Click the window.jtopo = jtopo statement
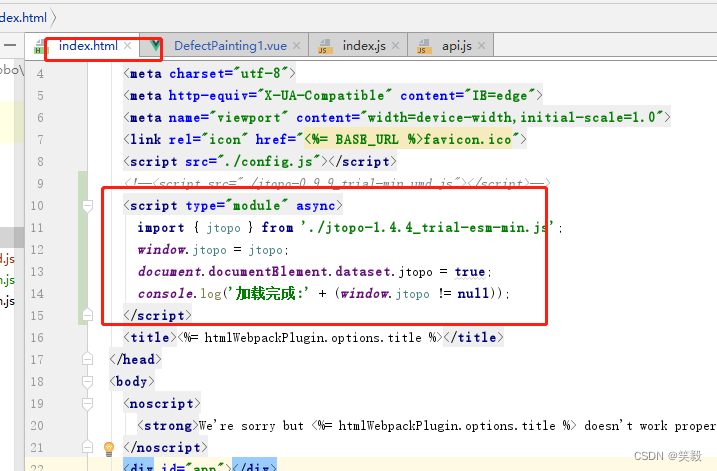The height and width of the screenshot is (471, 717). click(x=213, y=250)
